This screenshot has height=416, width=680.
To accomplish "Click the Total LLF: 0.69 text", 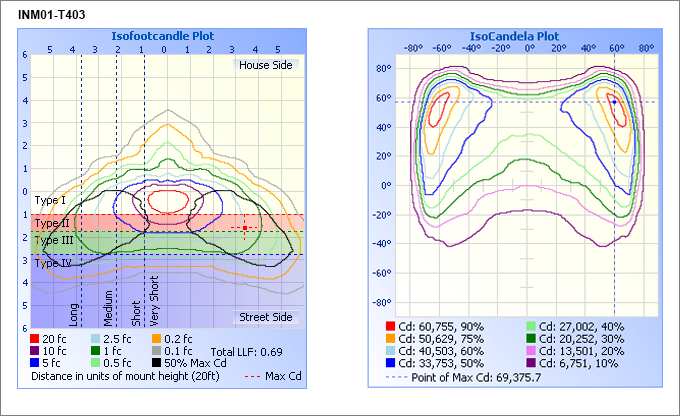I will pos(246,352).
